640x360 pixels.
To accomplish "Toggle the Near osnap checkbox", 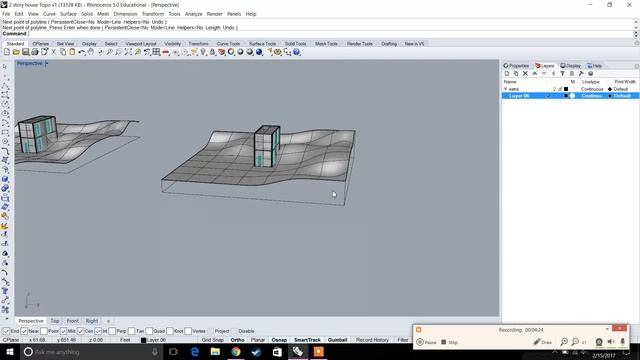I will [x=24, y=331].
